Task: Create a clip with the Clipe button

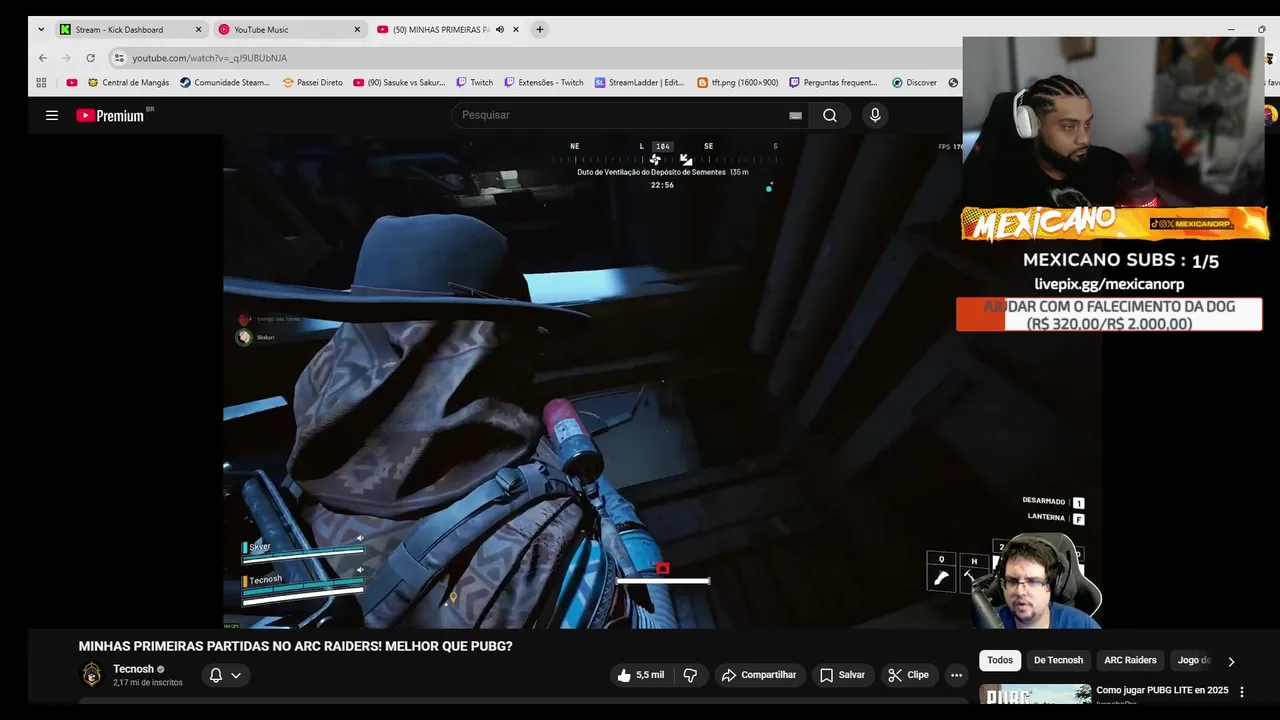Action: point(908,675)
